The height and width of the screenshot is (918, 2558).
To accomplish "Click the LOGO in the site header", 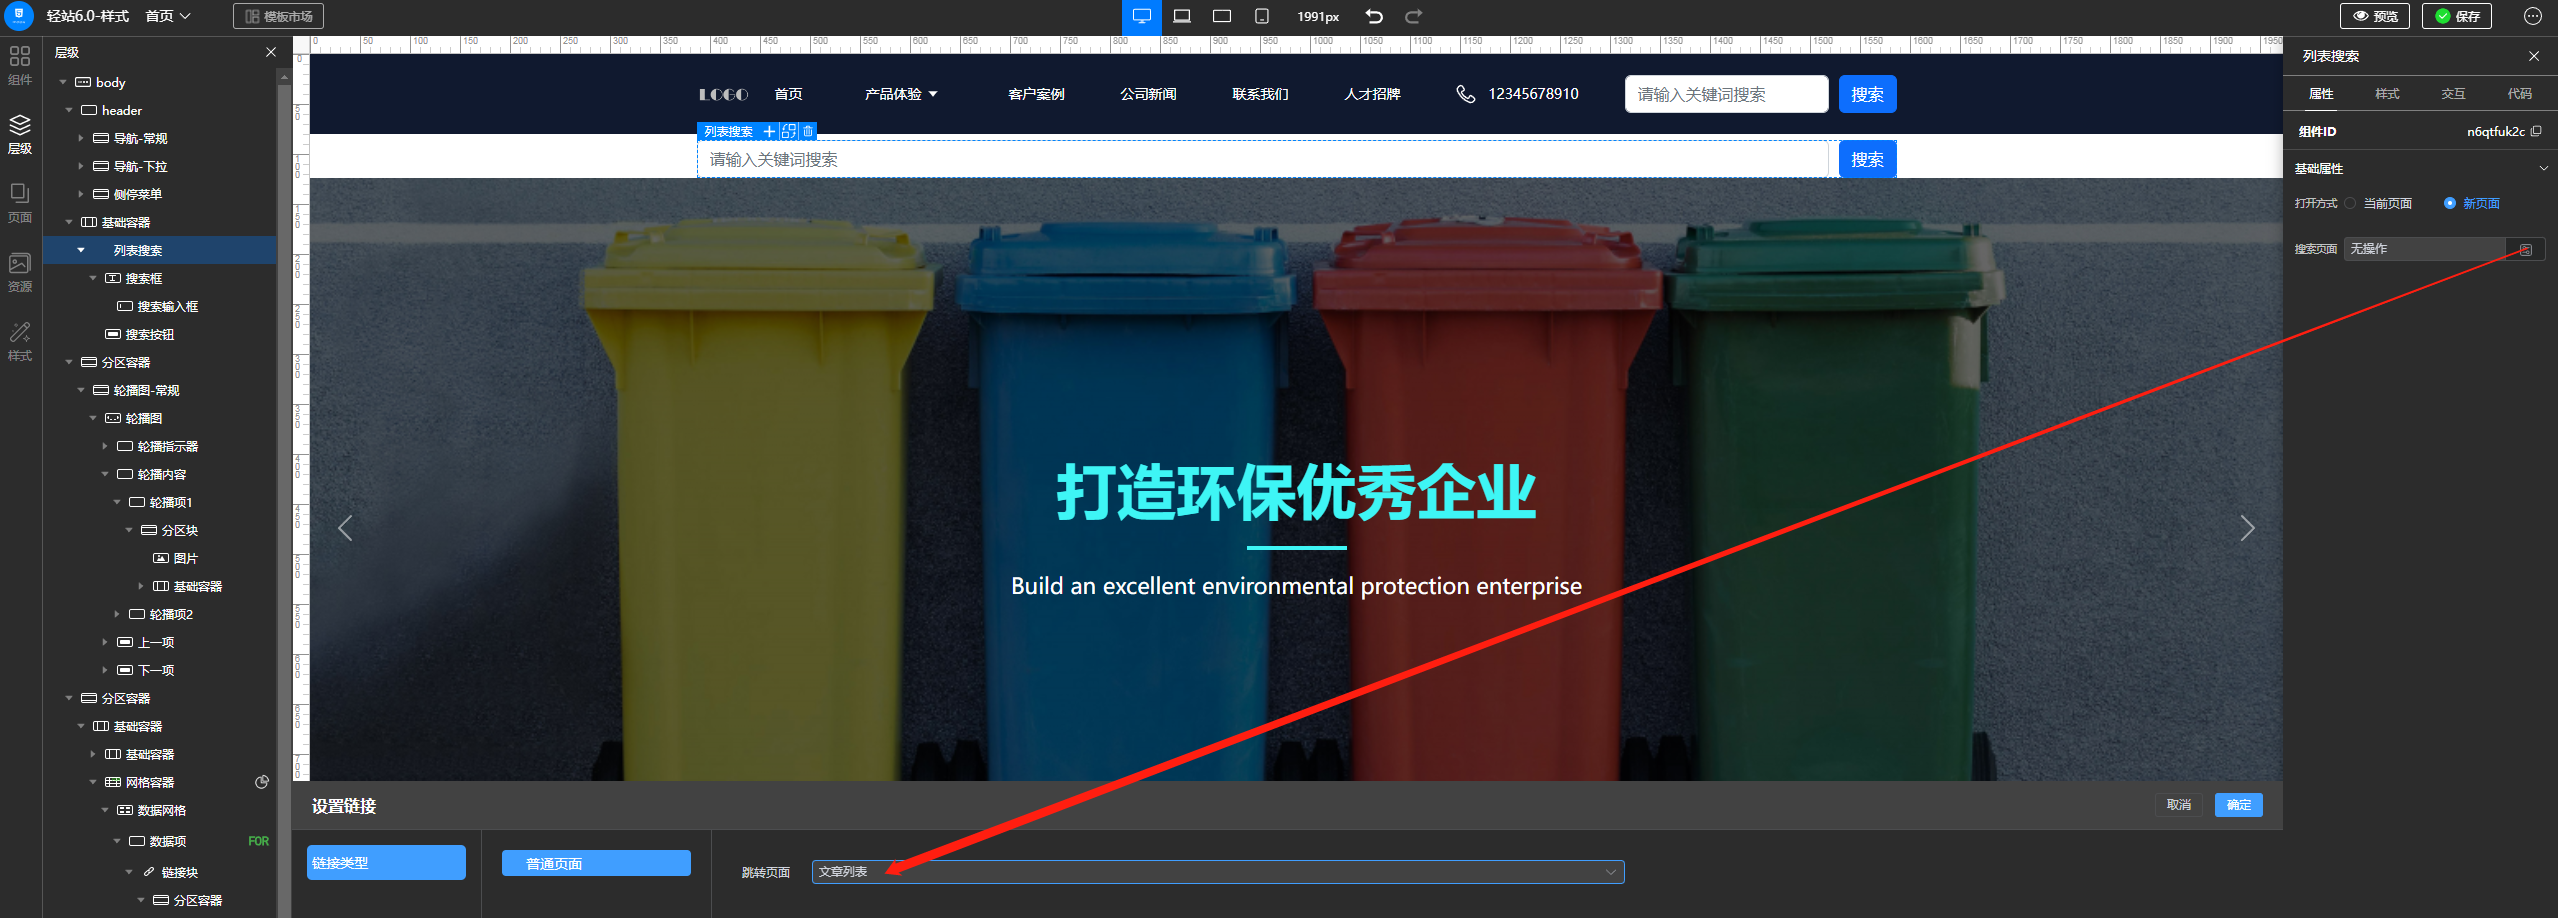I will 723,94.
